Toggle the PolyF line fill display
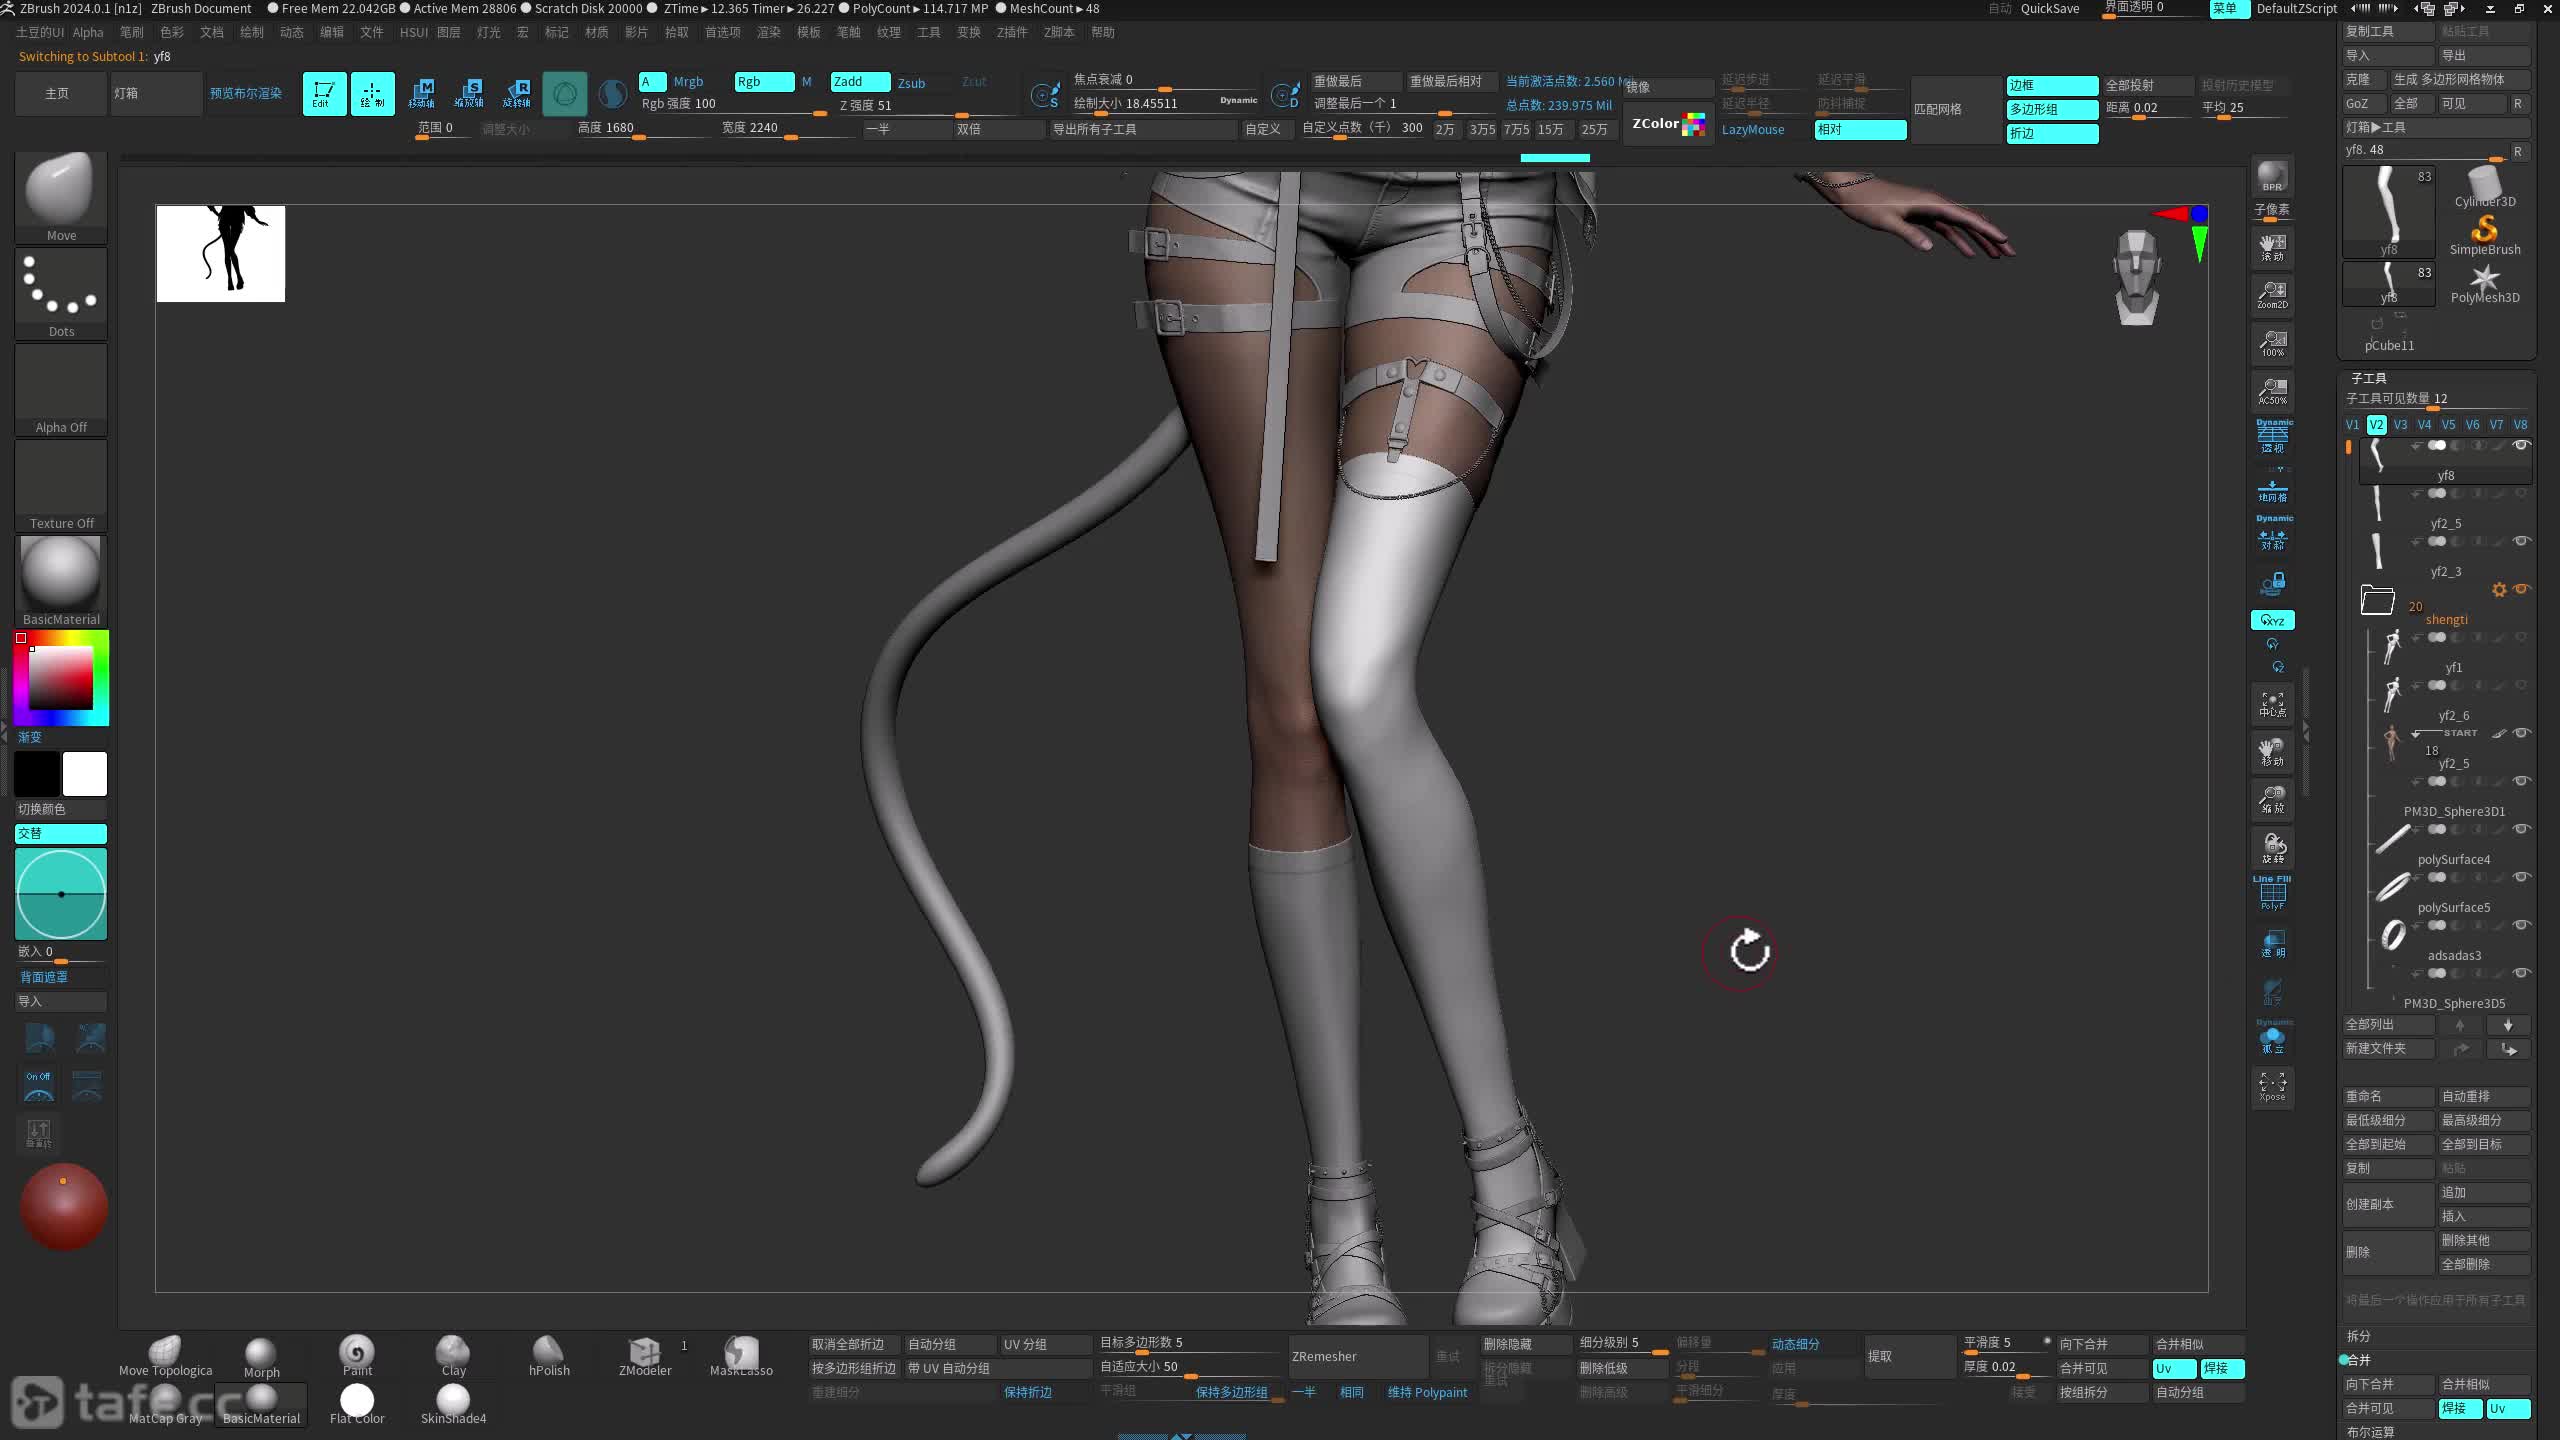2560x1440 pixels. click(2272, 893)
